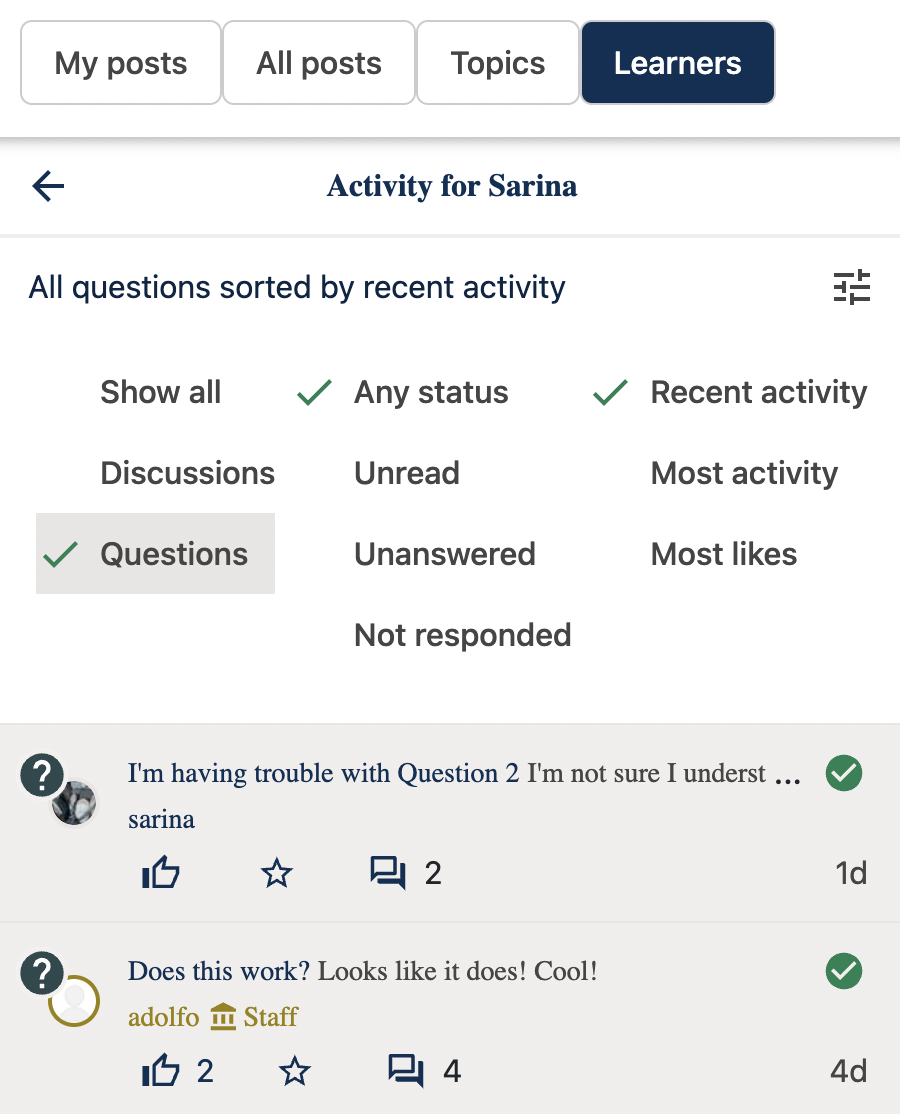Switch to the My posts tab
This screenshot has height=1114, width=900.
(121, 63)
